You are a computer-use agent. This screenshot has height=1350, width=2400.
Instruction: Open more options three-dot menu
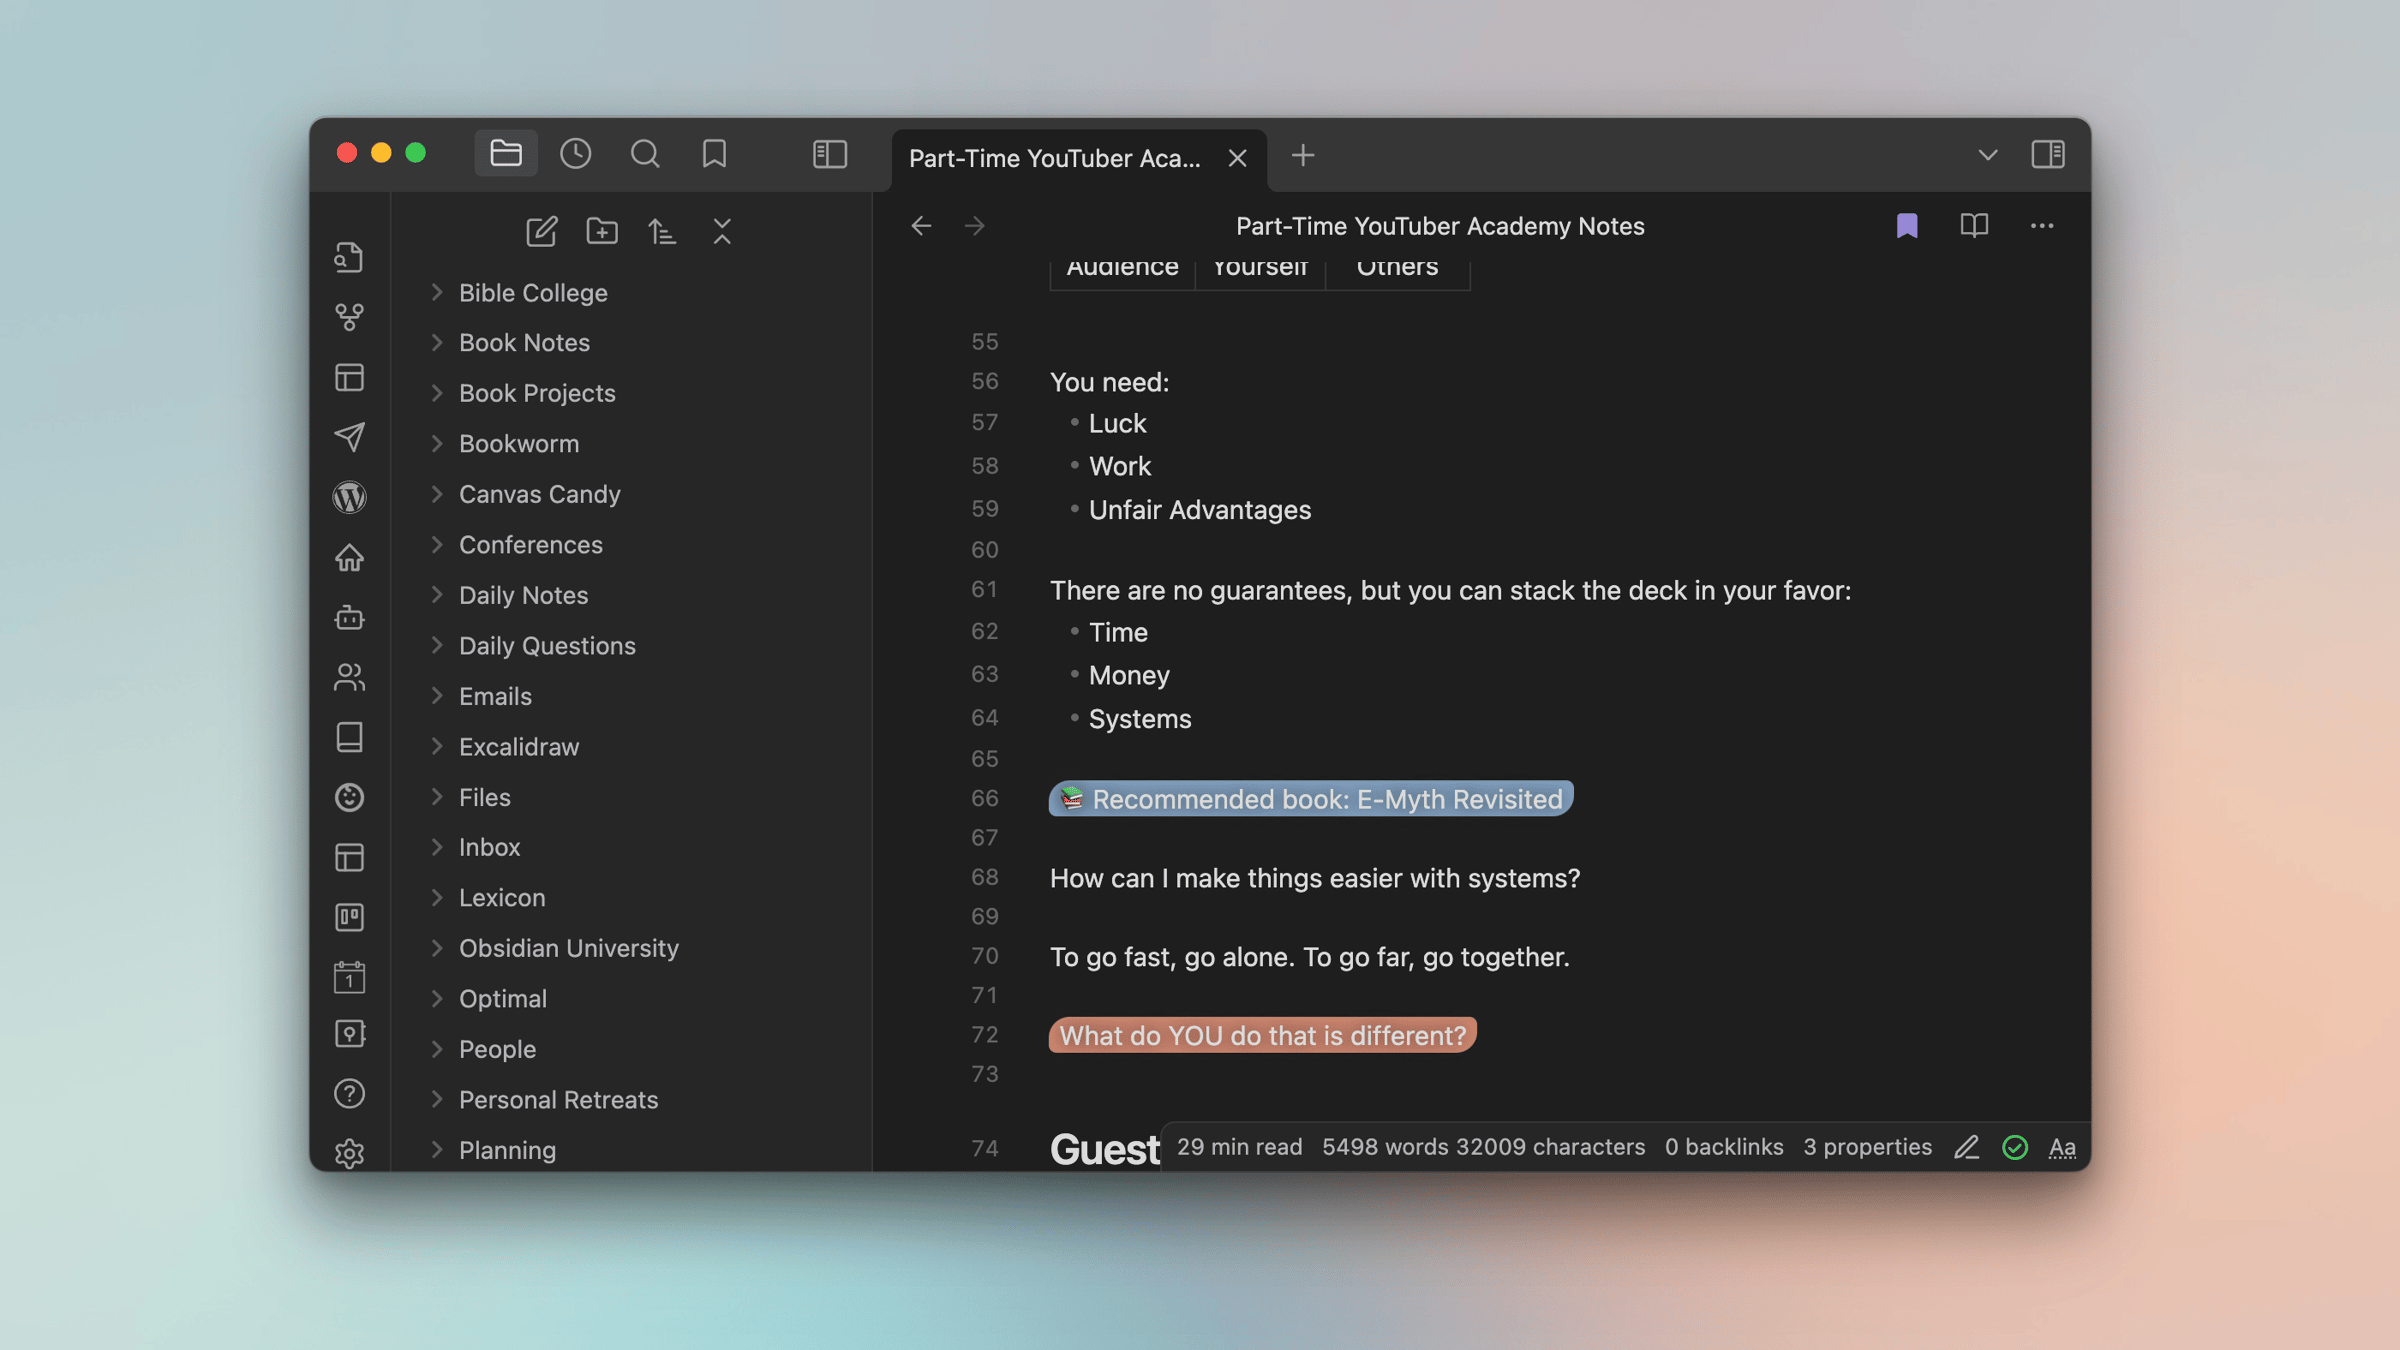2042,226
